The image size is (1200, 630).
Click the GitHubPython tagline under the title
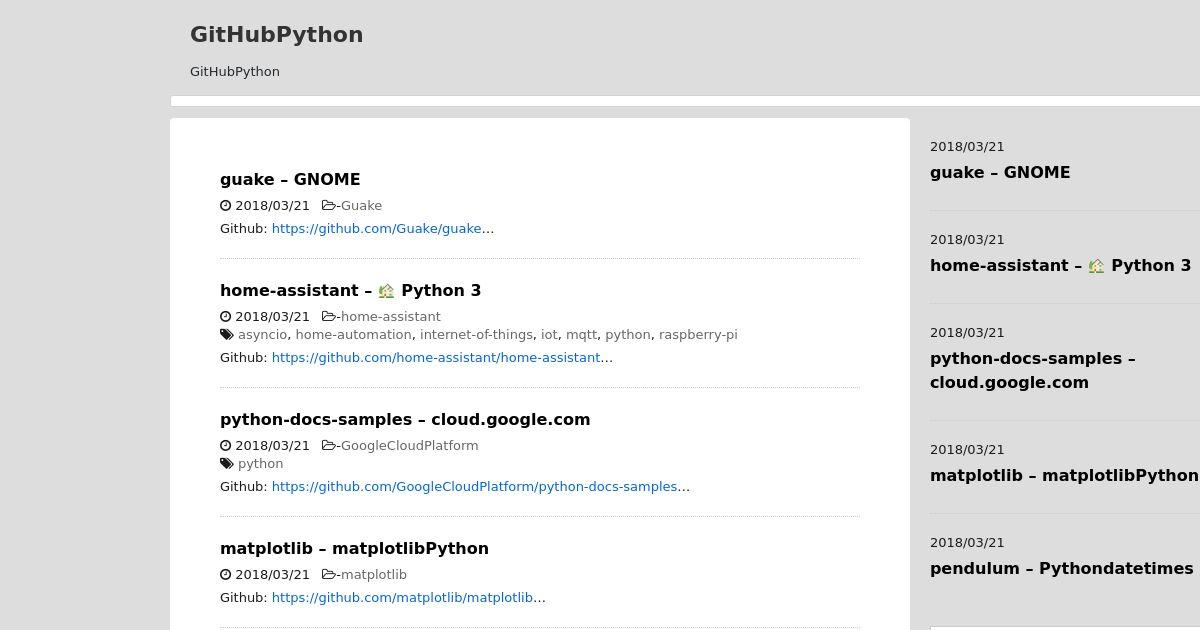[235, 72]
